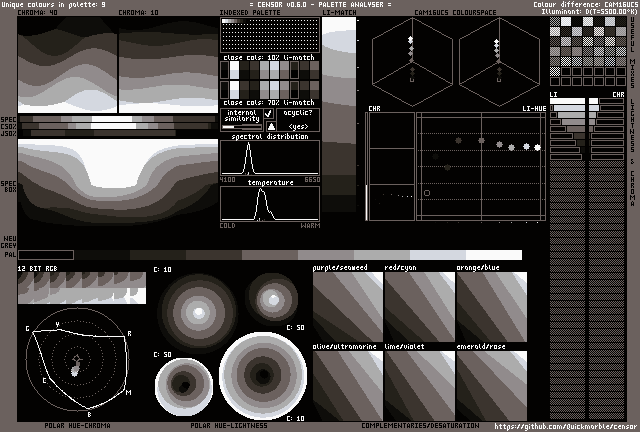Open the red/cyan desaturation thumbnail
This screenshot has width=640, height=432.
(420, 307)
